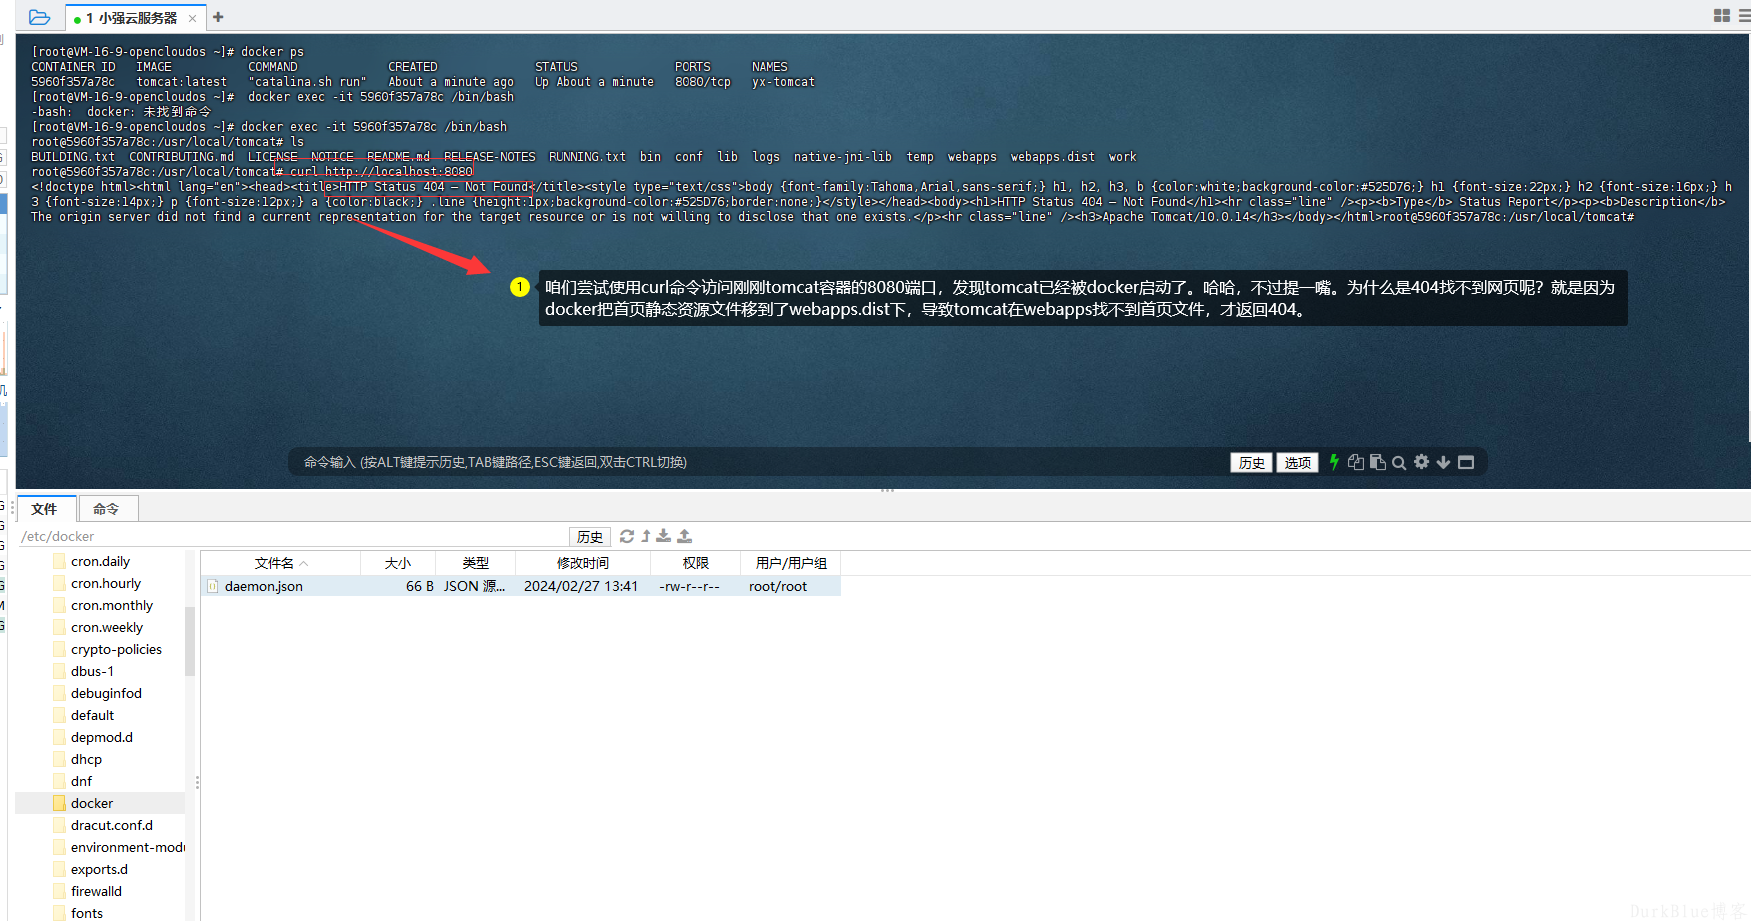Sort by 用户/用户组 column header
The height and width of the screenshot is (921, 1751).
(791, 563)
